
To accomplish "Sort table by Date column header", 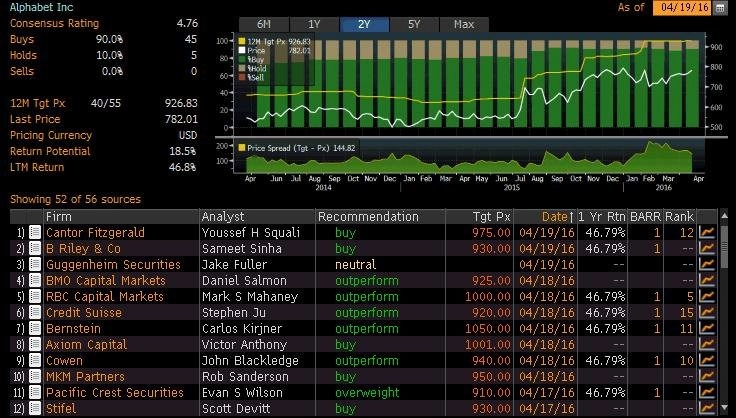I will (545, 217).
